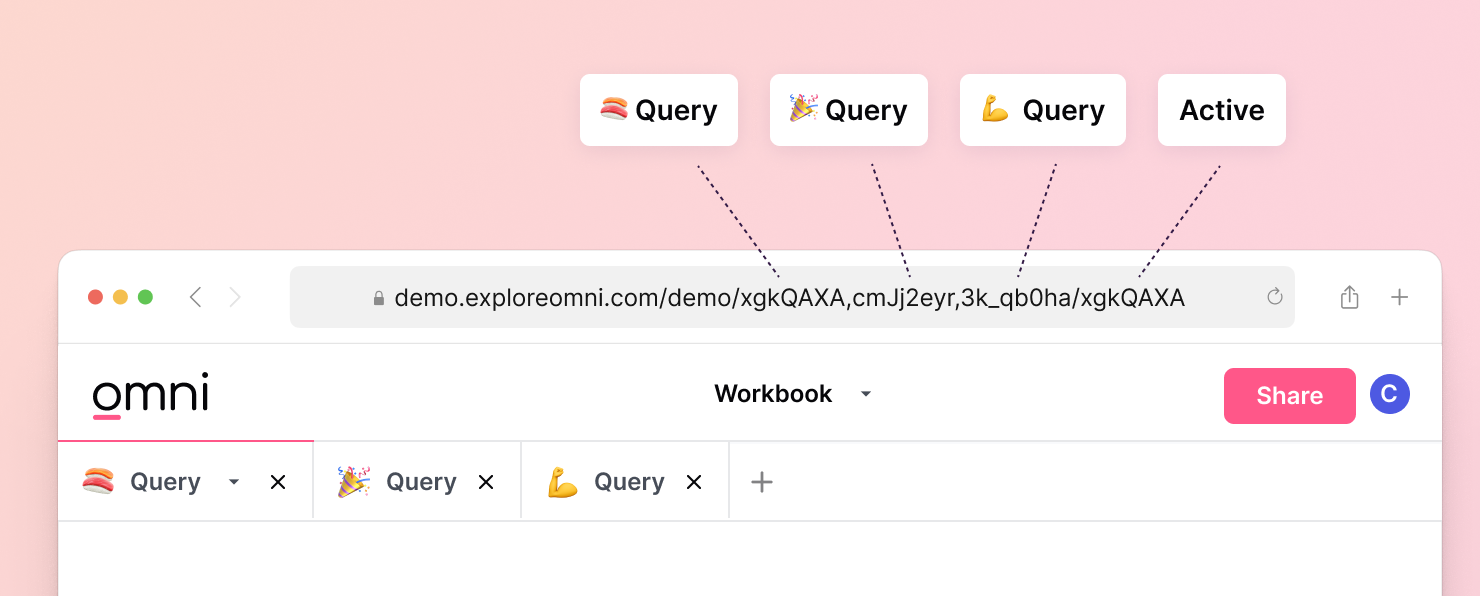Click the padlock icon in the URL bar
1480x596 pixels.
[377, 298]
